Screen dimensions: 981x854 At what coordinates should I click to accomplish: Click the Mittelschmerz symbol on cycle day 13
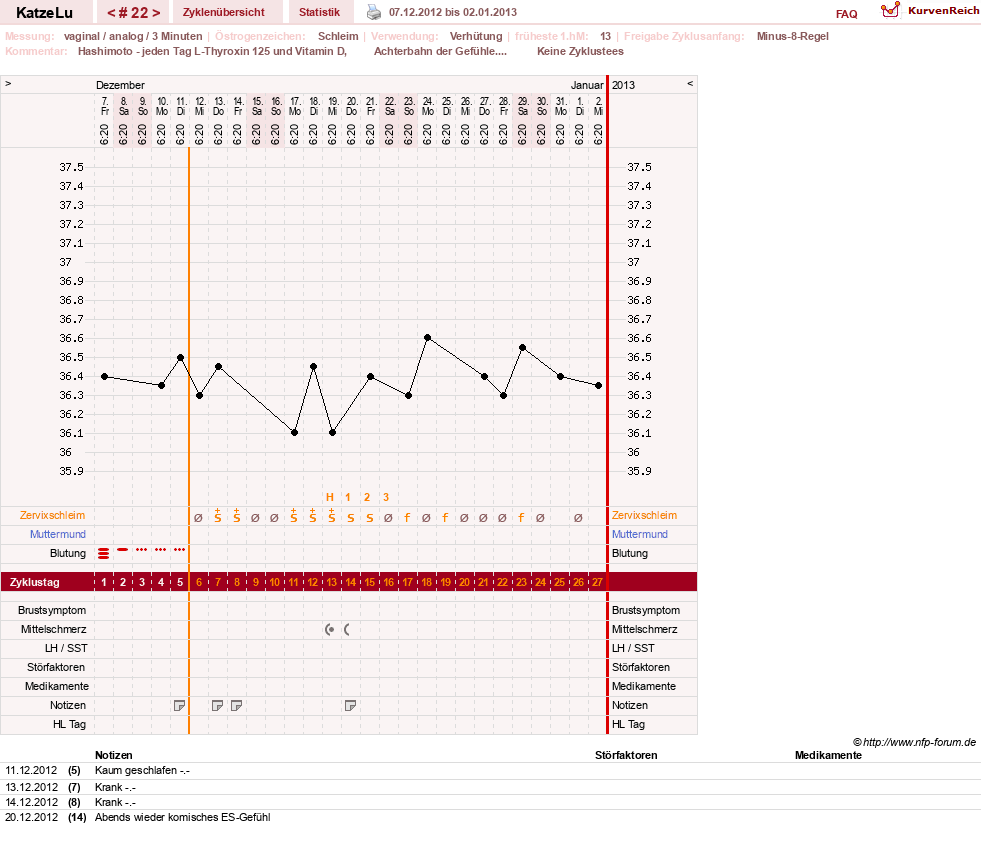point(330,629)
